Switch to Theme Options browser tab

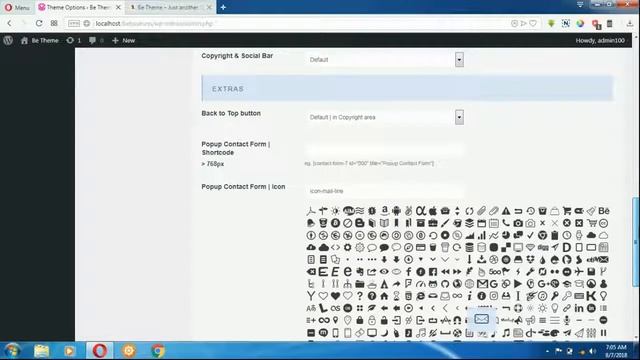click(80, 7)
